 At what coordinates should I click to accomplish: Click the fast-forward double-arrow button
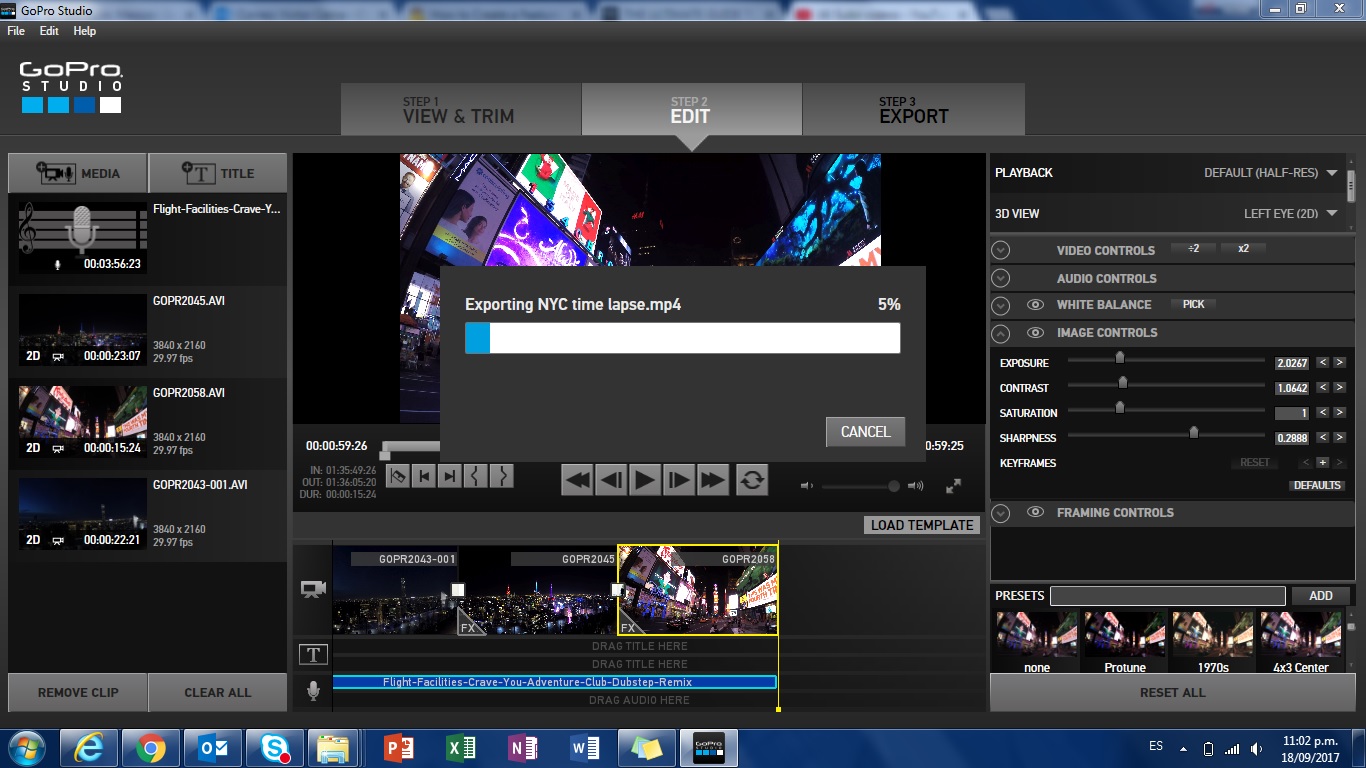(x=713, y=480)
